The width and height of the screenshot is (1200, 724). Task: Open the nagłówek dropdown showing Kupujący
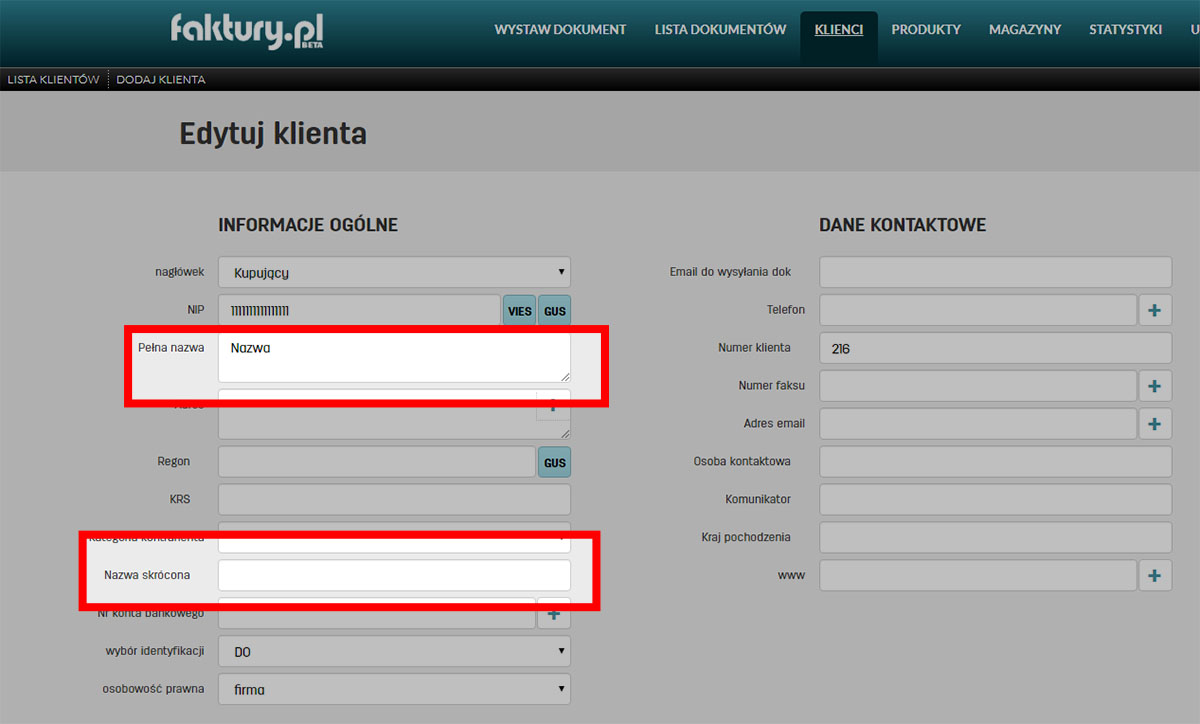click(x=394, y=272)
